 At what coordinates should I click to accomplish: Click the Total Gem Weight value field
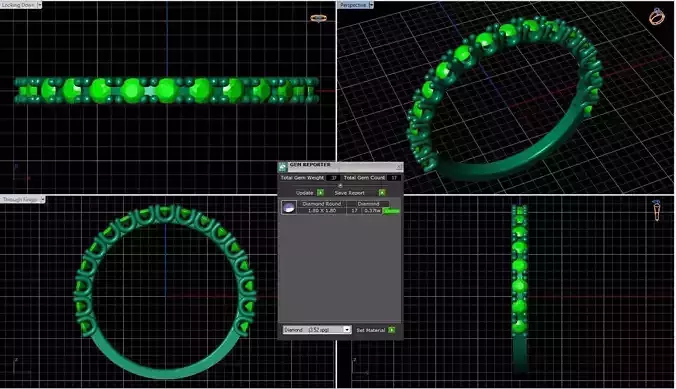click(333, 178)
